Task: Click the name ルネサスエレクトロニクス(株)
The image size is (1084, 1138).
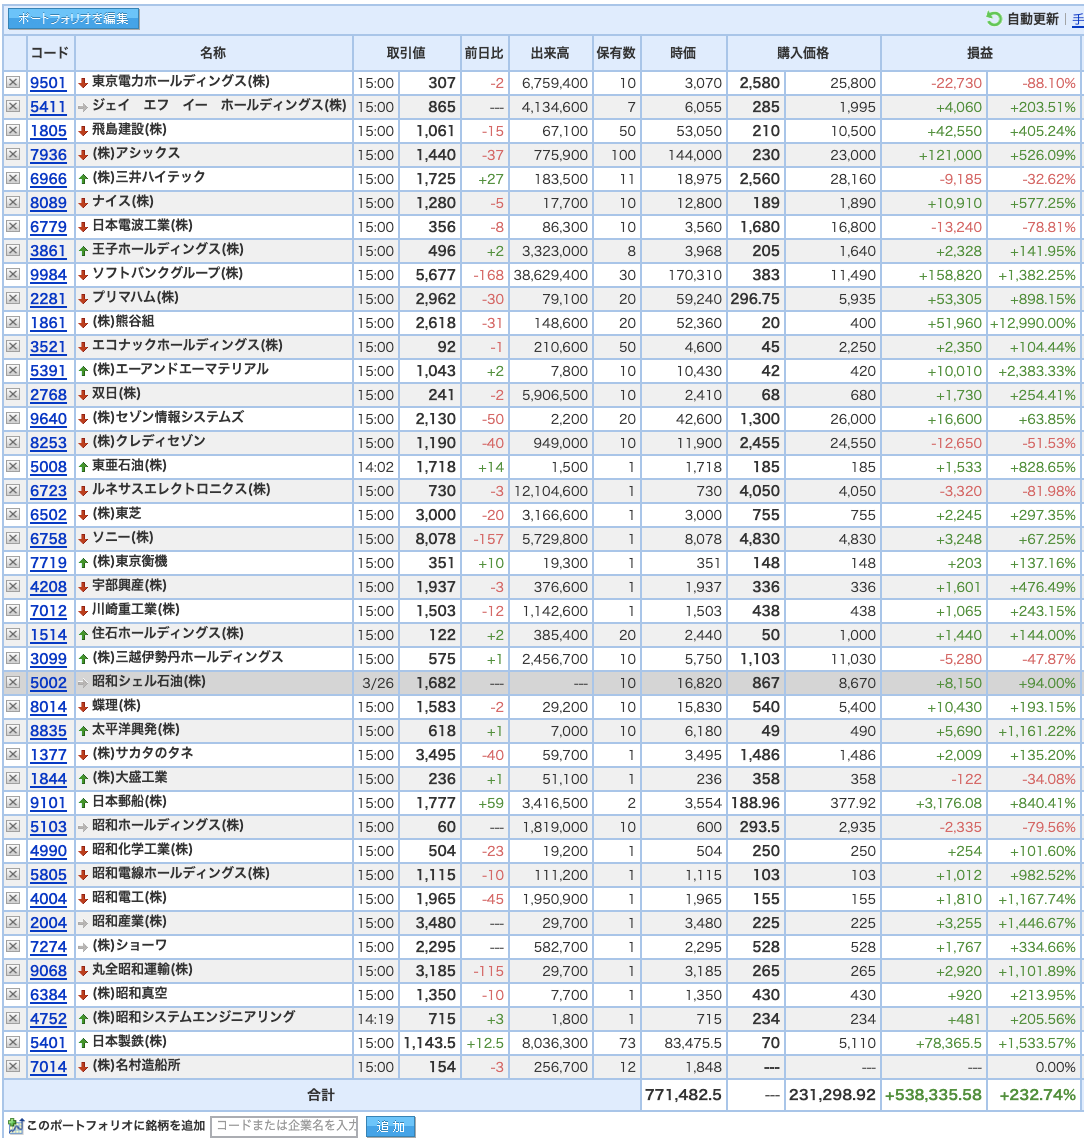Action: (x=181, y=489)
